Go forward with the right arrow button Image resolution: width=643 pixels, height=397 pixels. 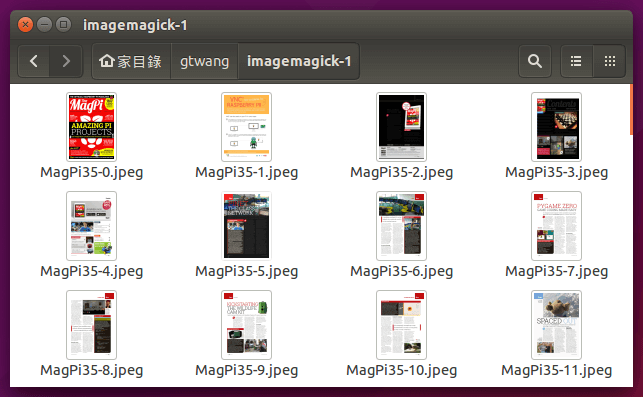[66, 61]
